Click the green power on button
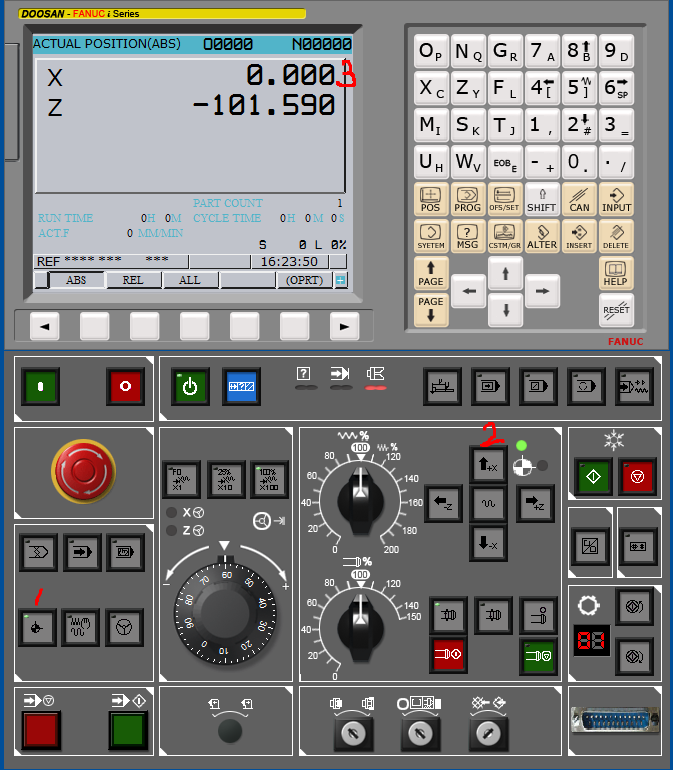This screenshot has height=770, width=673. point(41,386)
